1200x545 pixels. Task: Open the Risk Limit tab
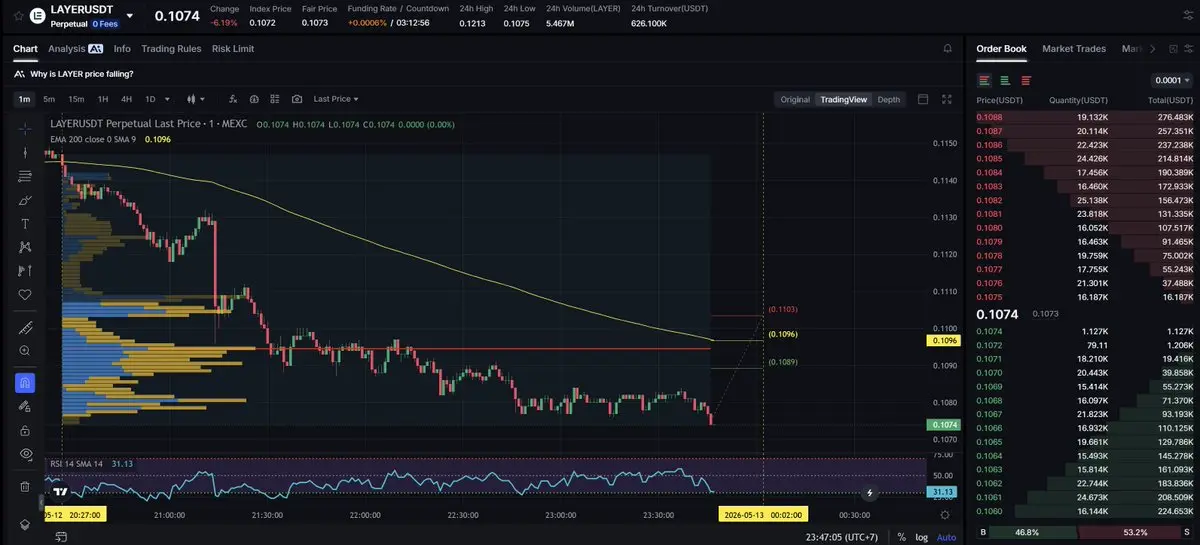[233, 48]
